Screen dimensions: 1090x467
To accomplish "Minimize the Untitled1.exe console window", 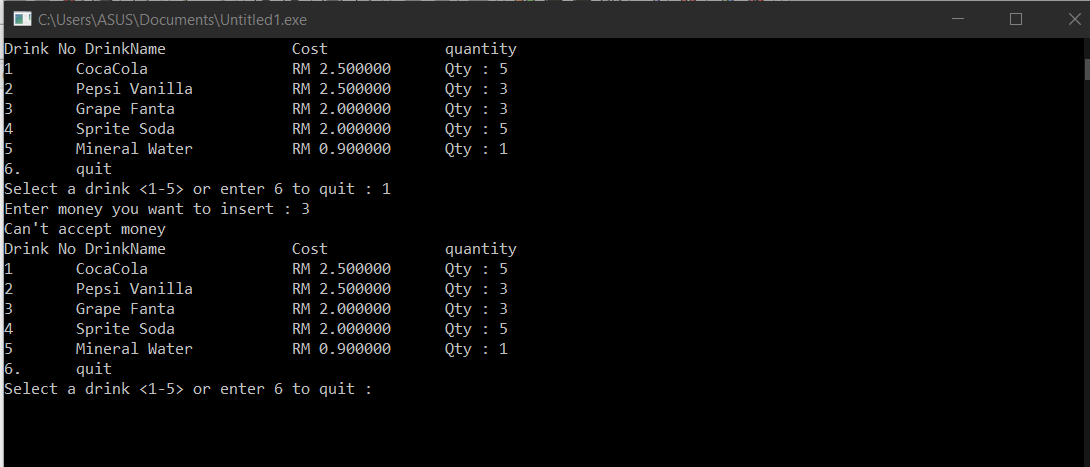I will [958, 19].
